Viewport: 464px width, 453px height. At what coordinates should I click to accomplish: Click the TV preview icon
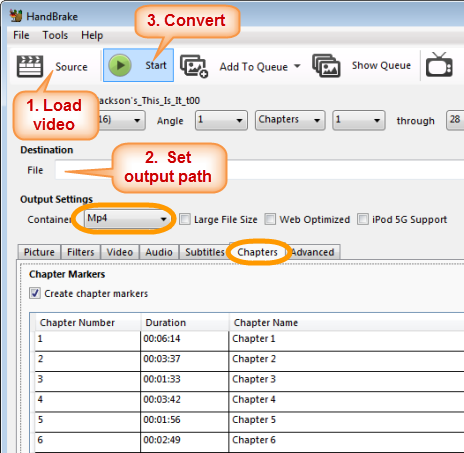439,65
